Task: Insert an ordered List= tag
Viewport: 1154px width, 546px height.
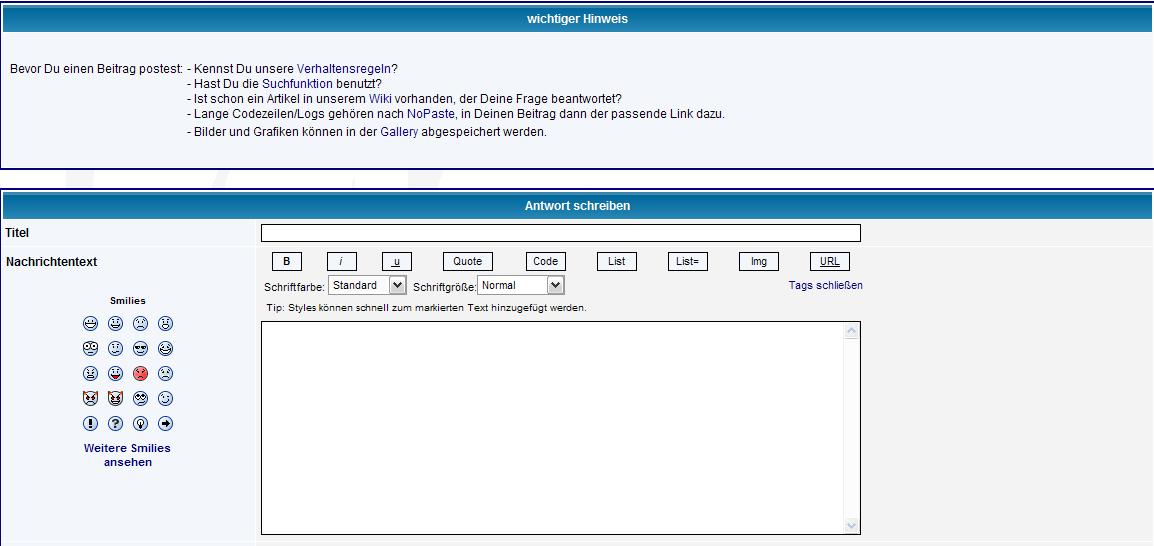Action: [688, 261]
